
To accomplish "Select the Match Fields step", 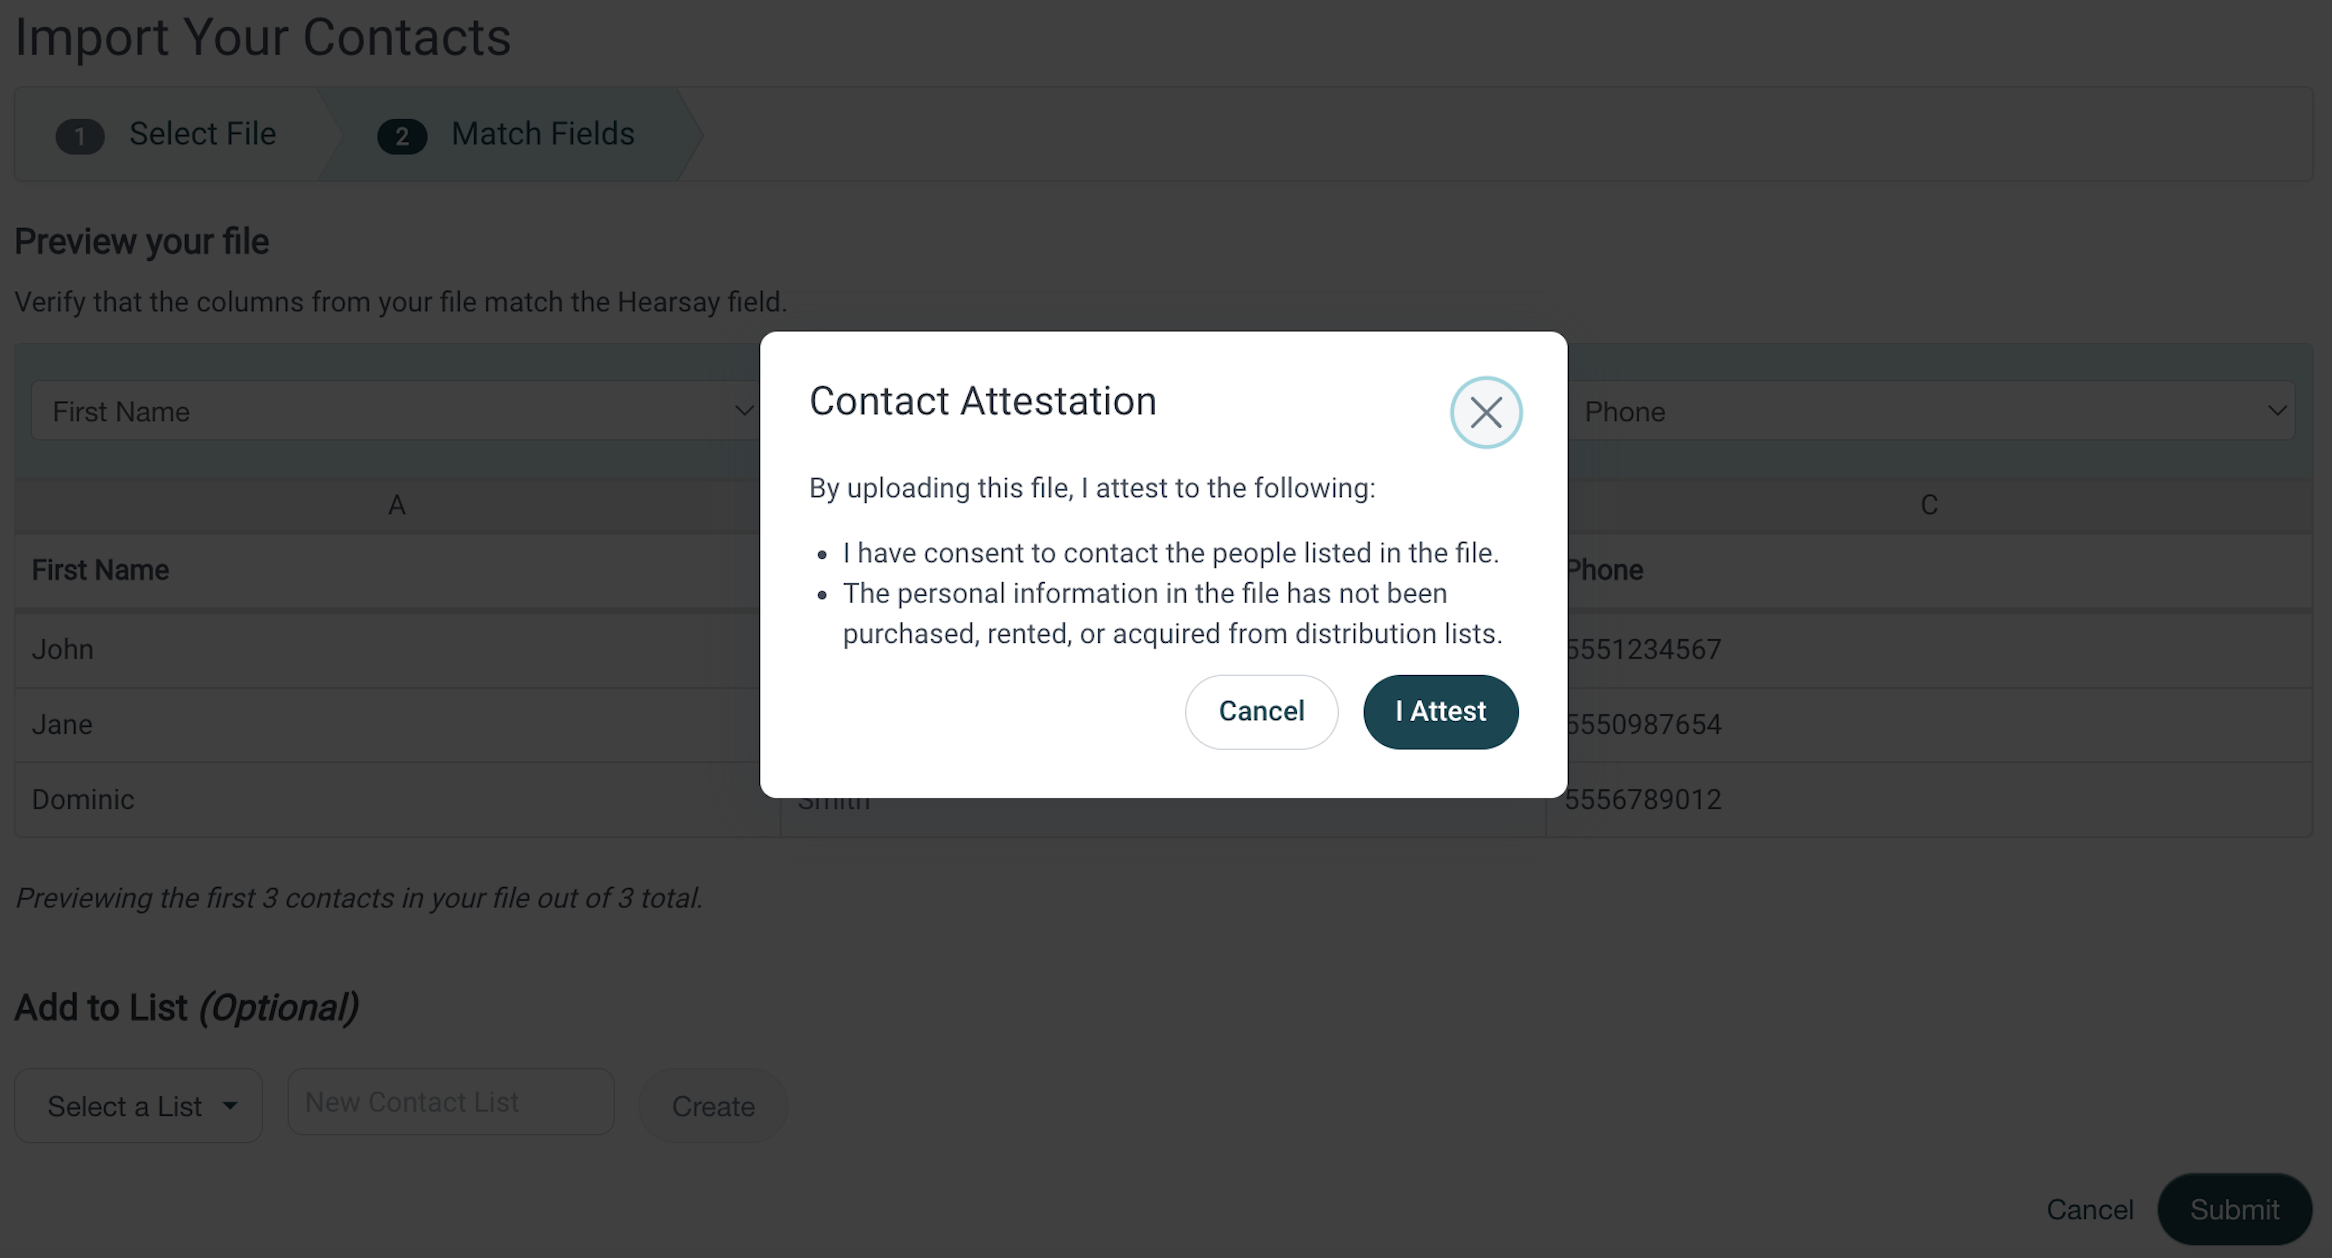I will (507, 134).
